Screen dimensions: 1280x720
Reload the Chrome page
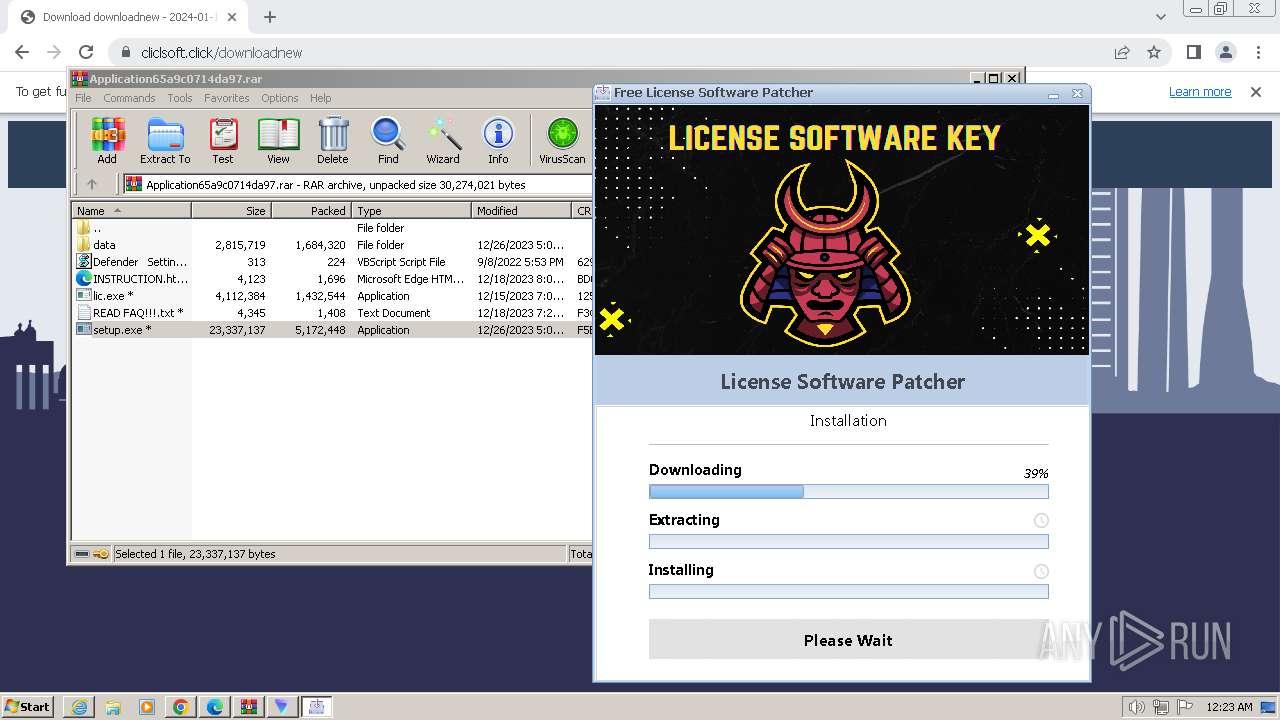click(86, 52)
